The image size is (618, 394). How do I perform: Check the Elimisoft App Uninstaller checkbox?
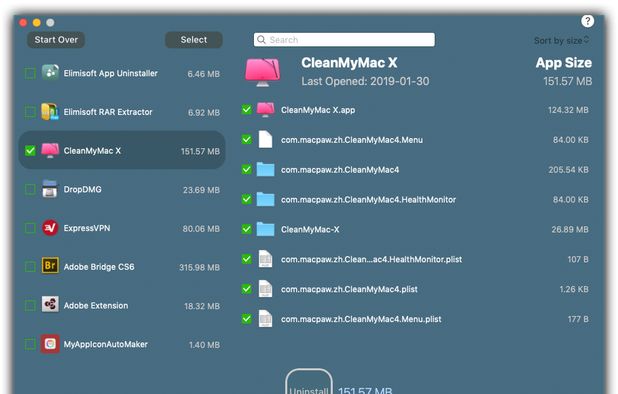30,73
